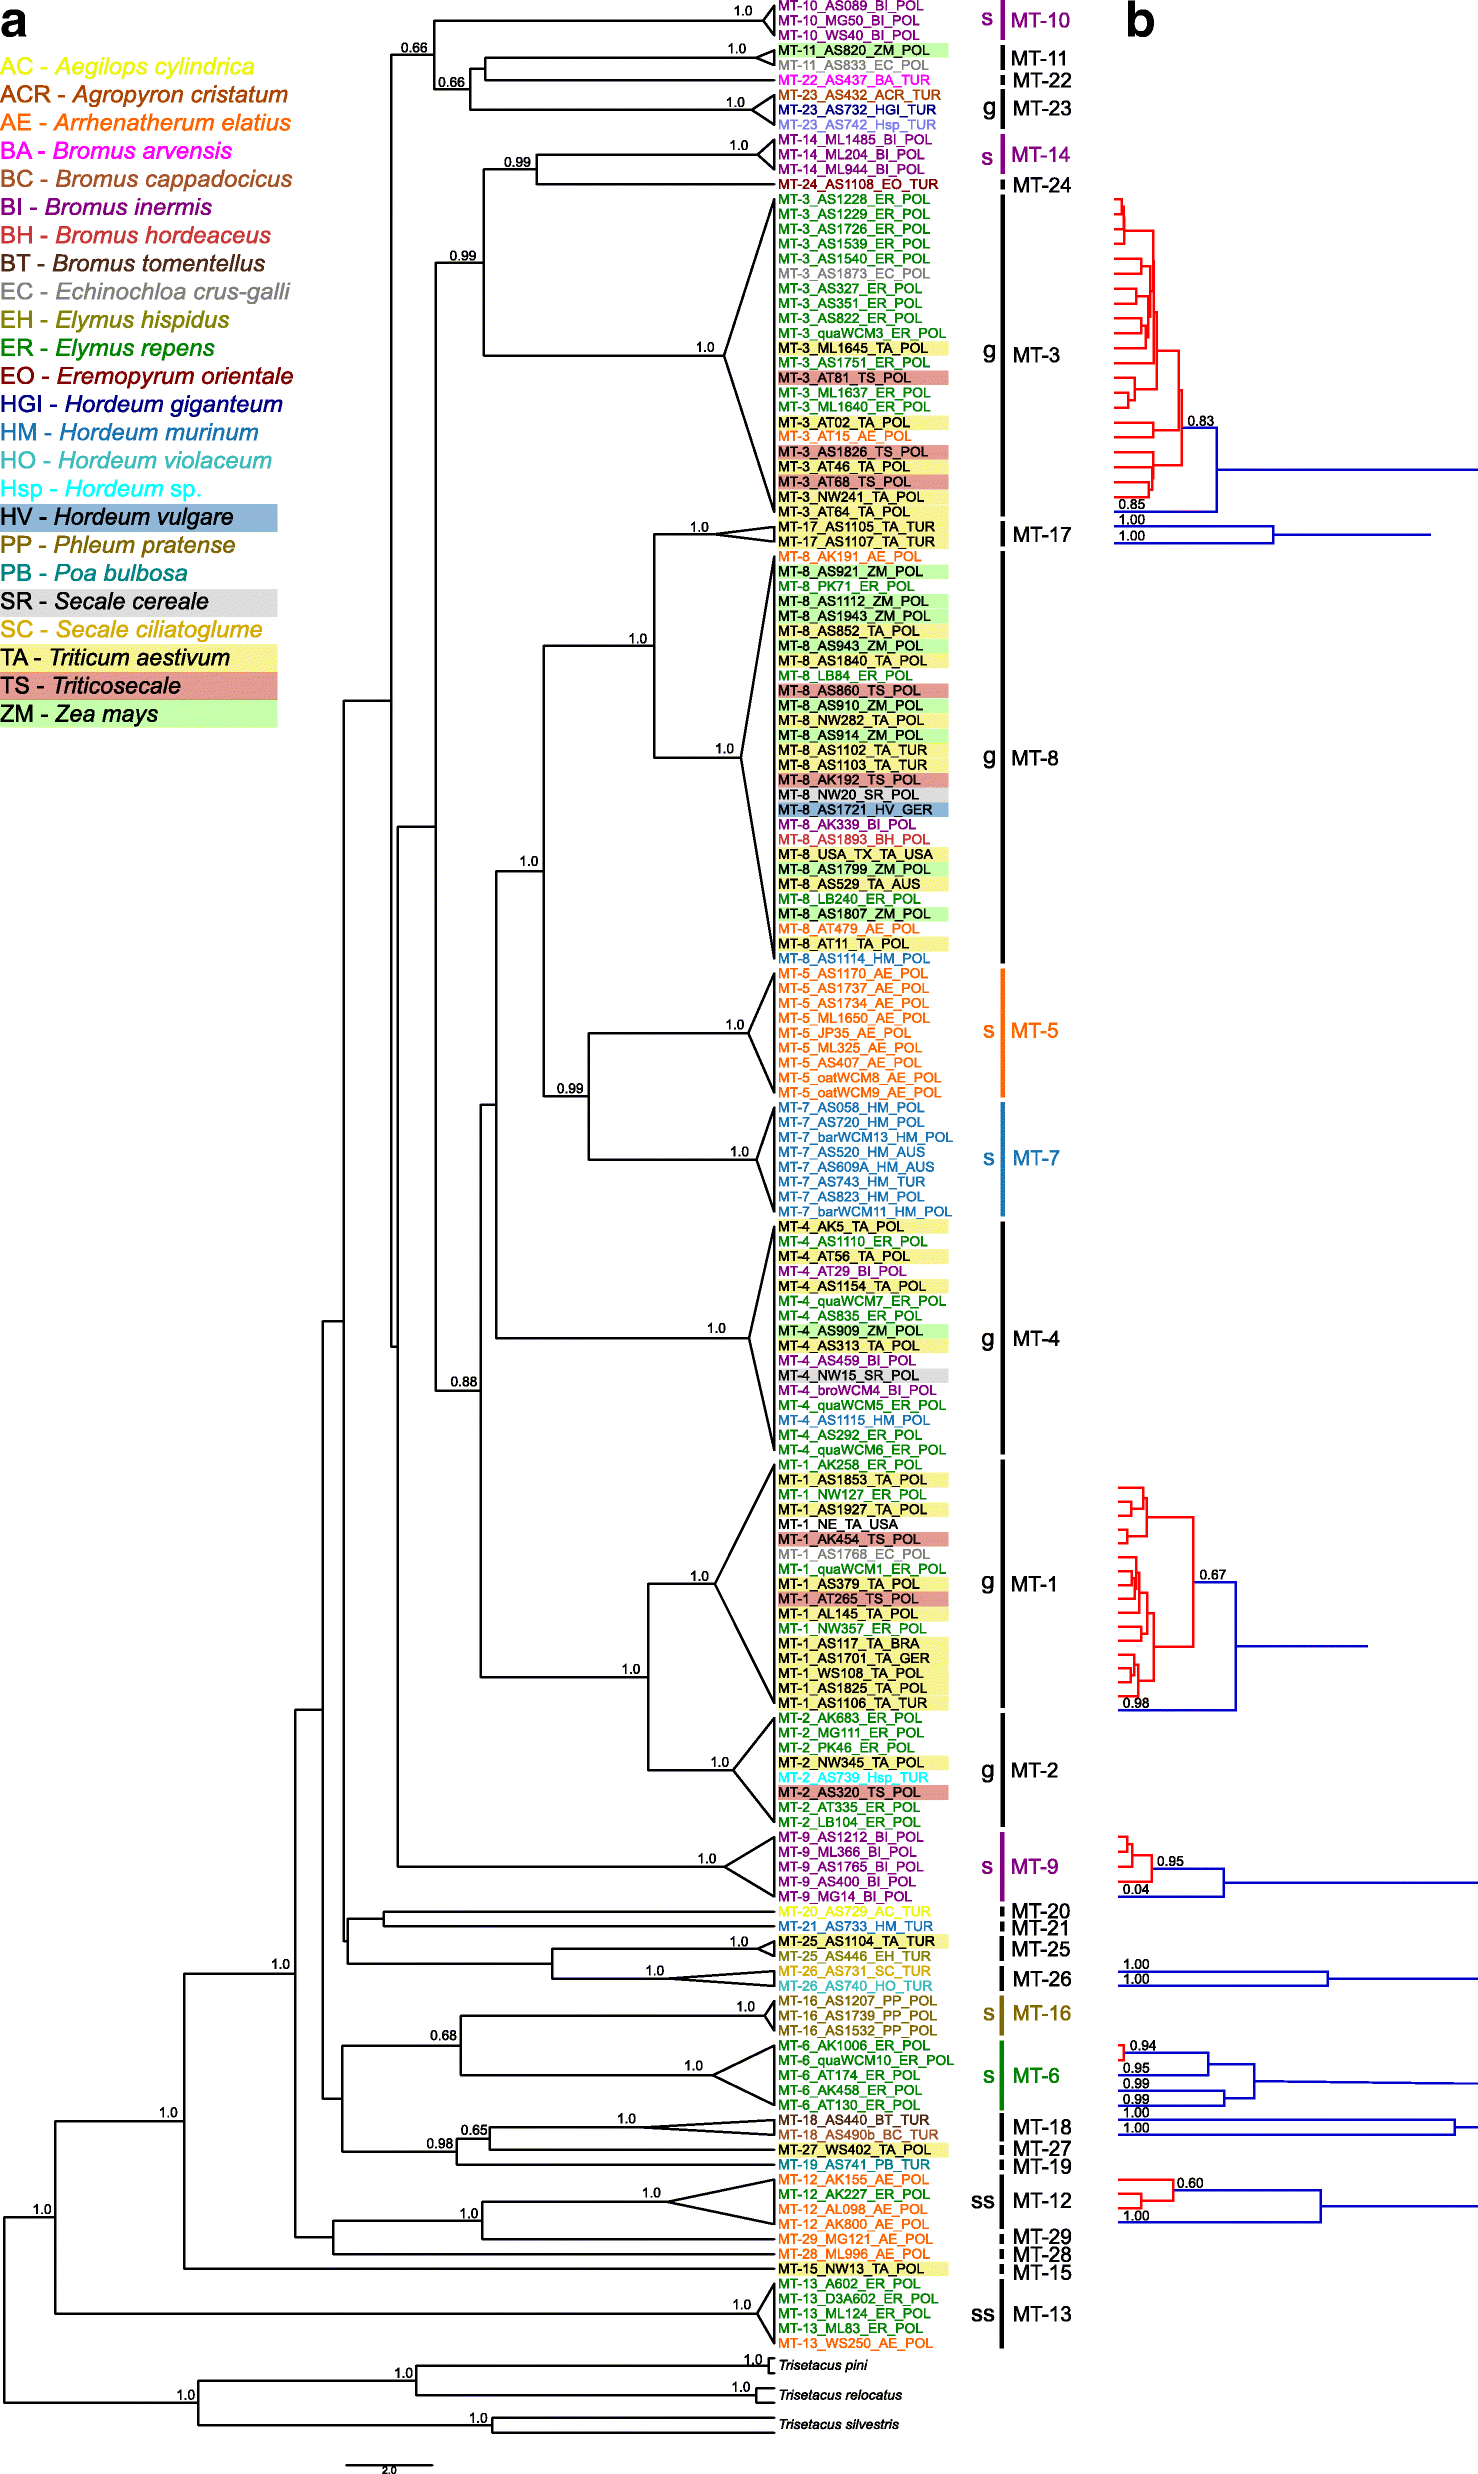Viewport: 1478px width, 2474px height.
Task: Click legend entry 'PB - Poa bulbosa'
Action: (x=94, y=573)
